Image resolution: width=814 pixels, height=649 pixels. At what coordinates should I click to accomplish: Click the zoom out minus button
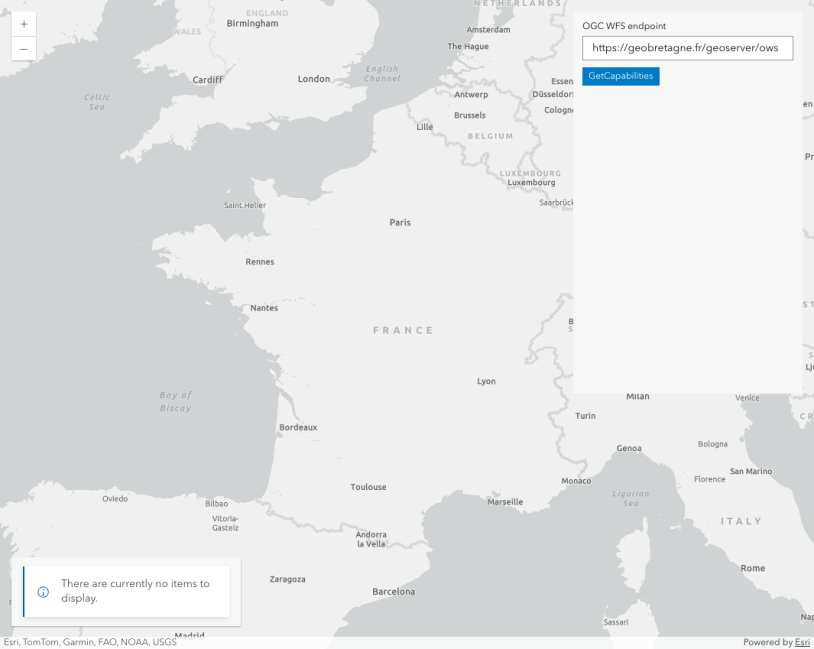[23, 49]
